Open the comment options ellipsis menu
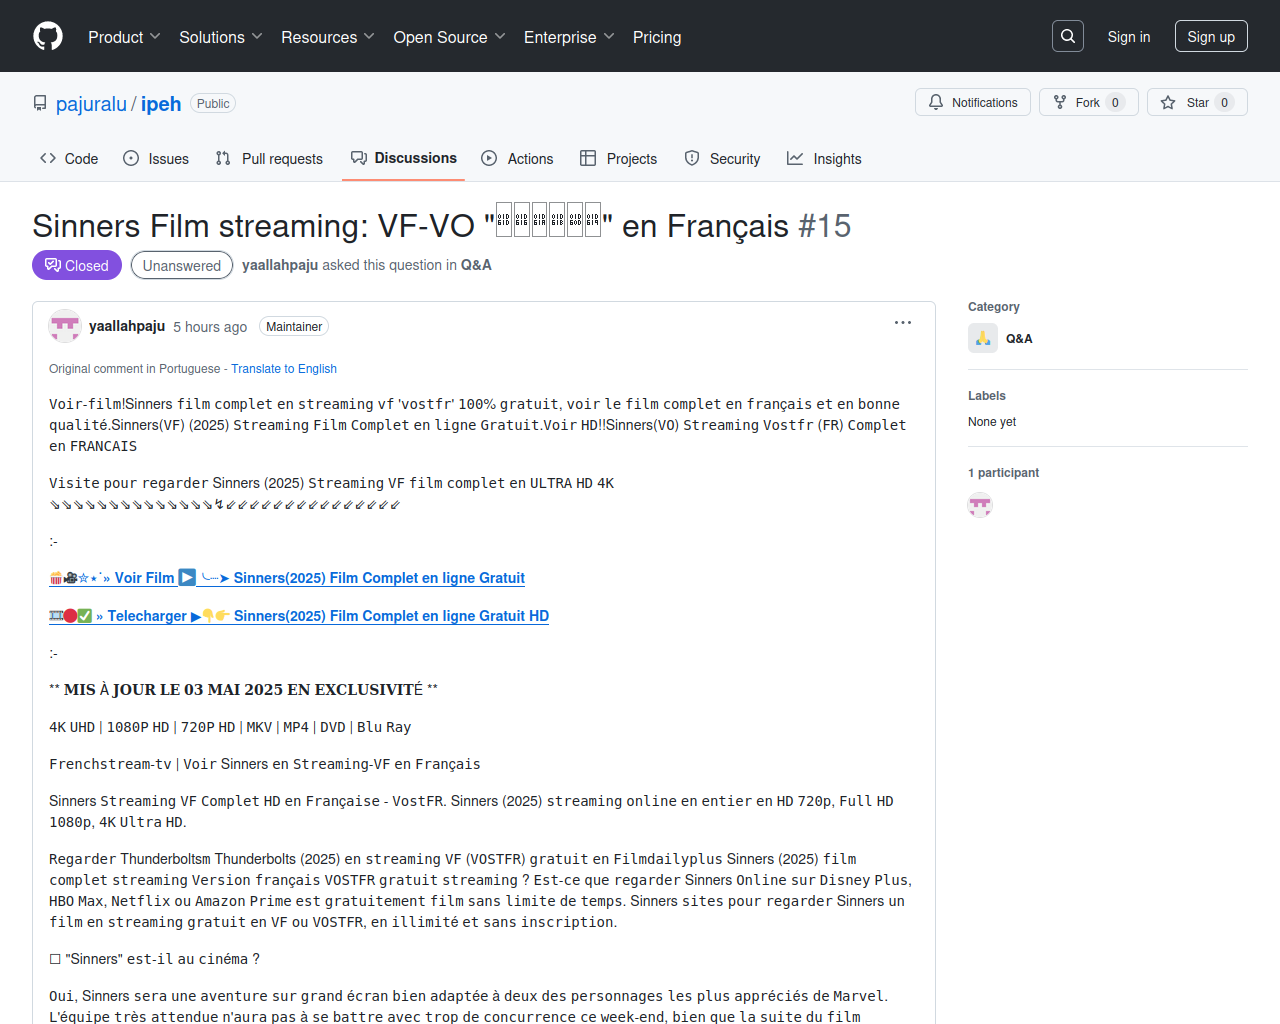The height and width of the screenshot is (1024, 1280). (x=903, y=323)
